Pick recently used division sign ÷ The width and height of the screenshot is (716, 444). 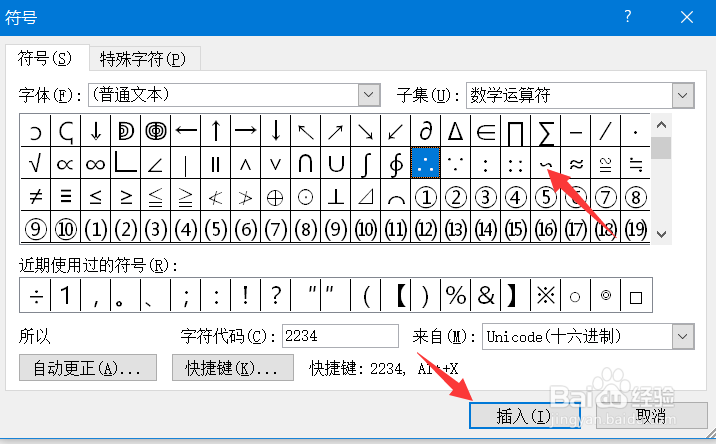click(35, 295)
